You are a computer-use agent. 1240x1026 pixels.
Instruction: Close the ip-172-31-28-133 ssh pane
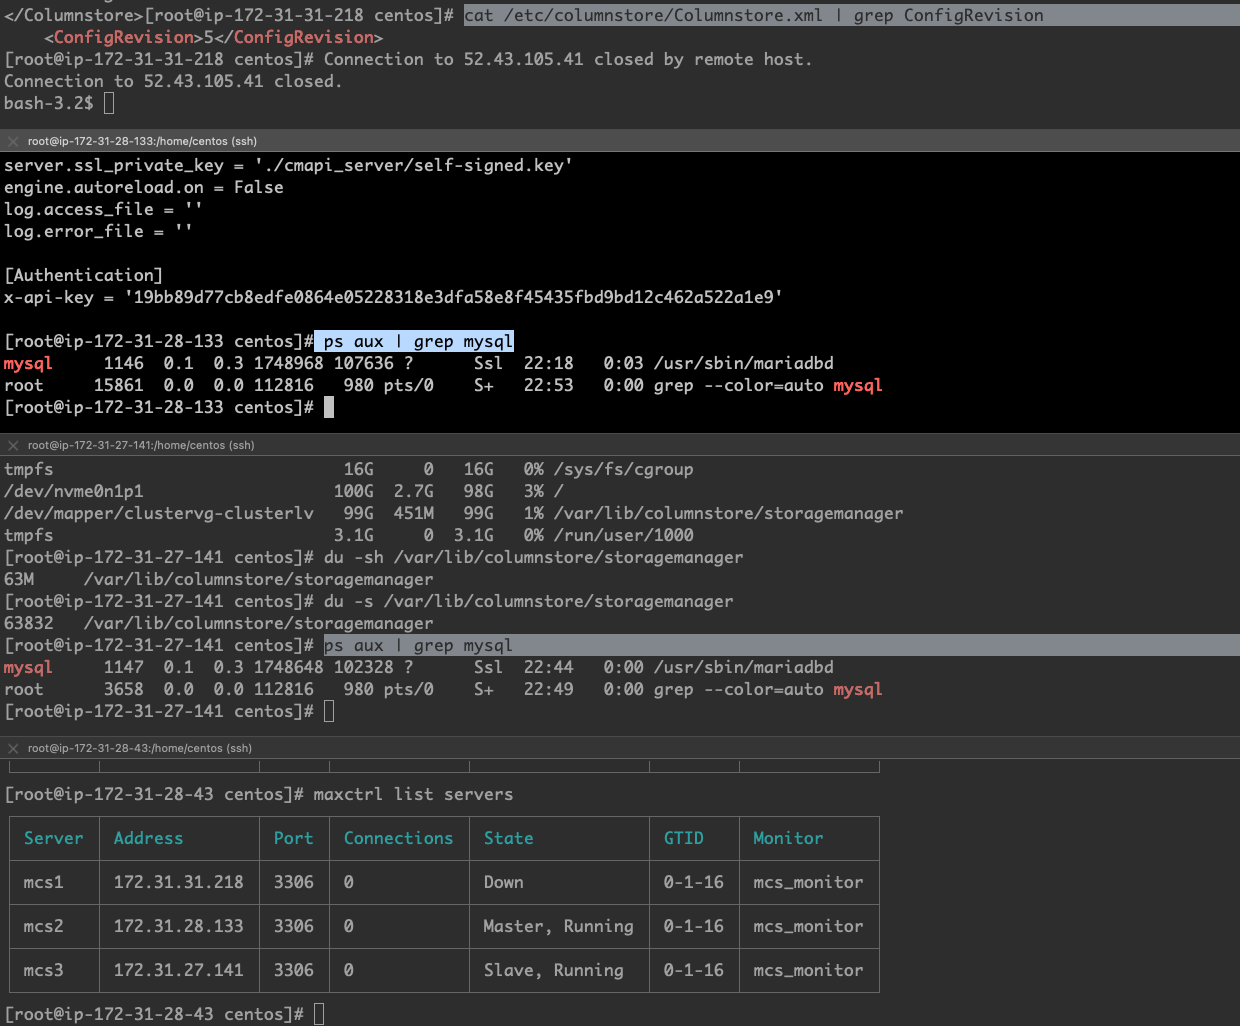13,141
